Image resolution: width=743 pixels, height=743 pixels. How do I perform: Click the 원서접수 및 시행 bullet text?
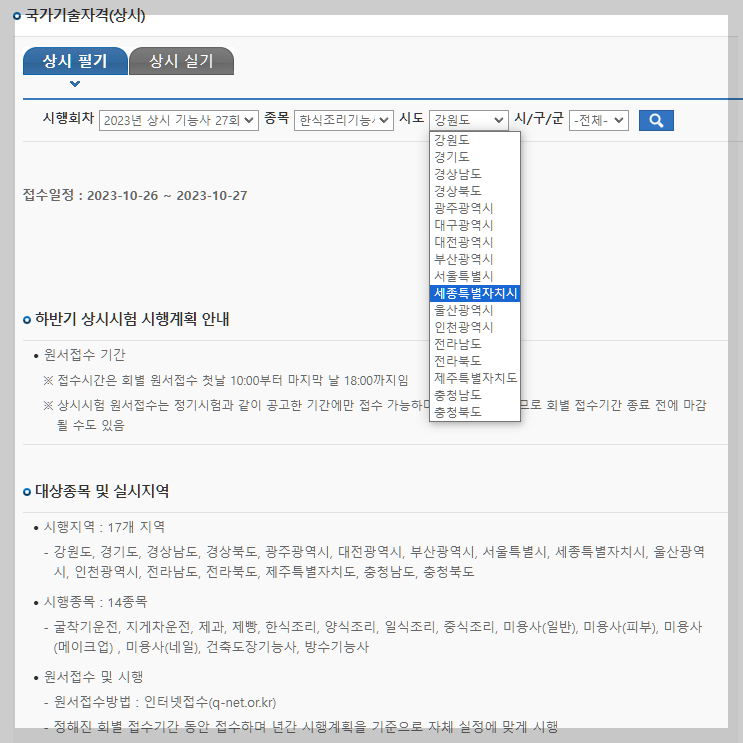click(x=93, y=677)
